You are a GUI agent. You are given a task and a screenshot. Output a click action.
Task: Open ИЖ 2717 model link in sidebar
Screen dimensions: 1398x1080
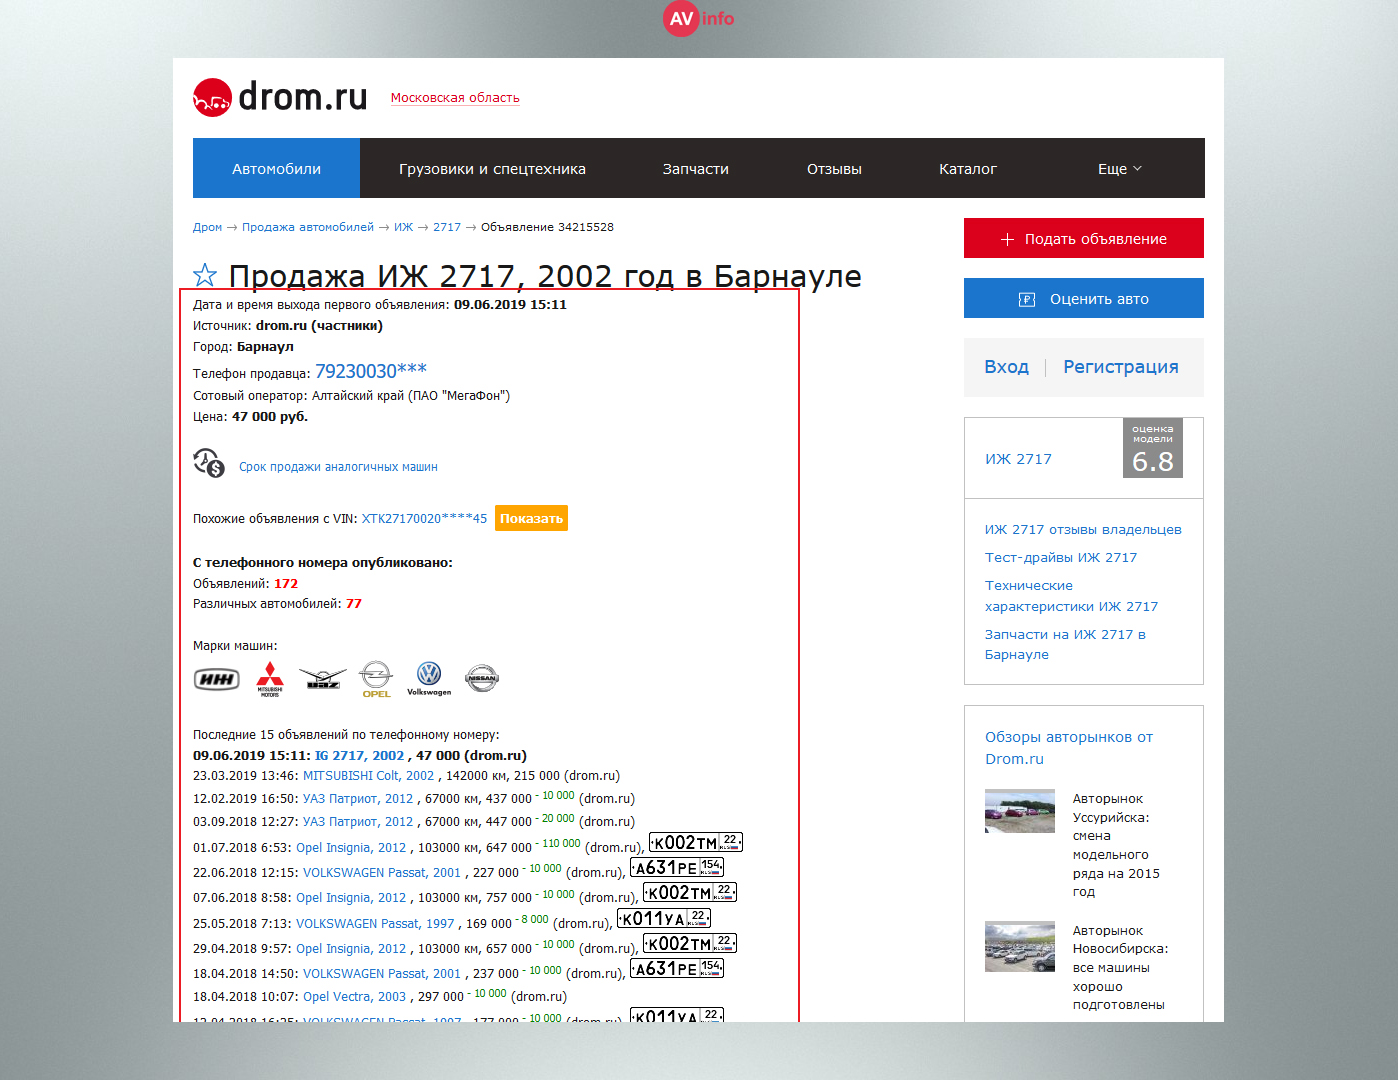click(x=1018, y=459)
